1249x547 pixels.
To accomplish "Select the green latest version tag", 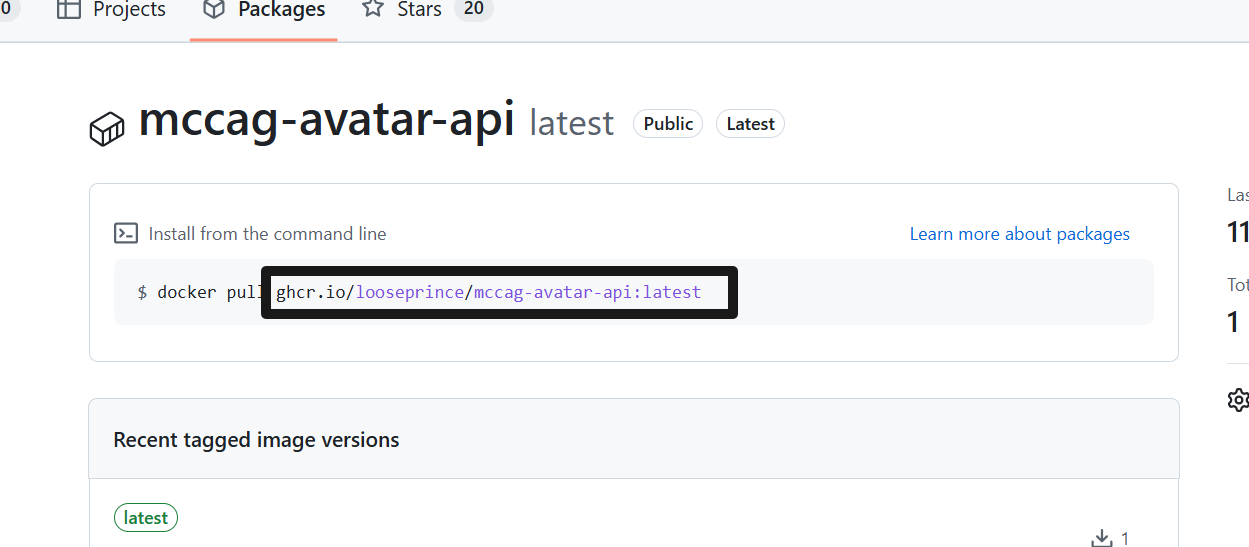I will (146, 518).
